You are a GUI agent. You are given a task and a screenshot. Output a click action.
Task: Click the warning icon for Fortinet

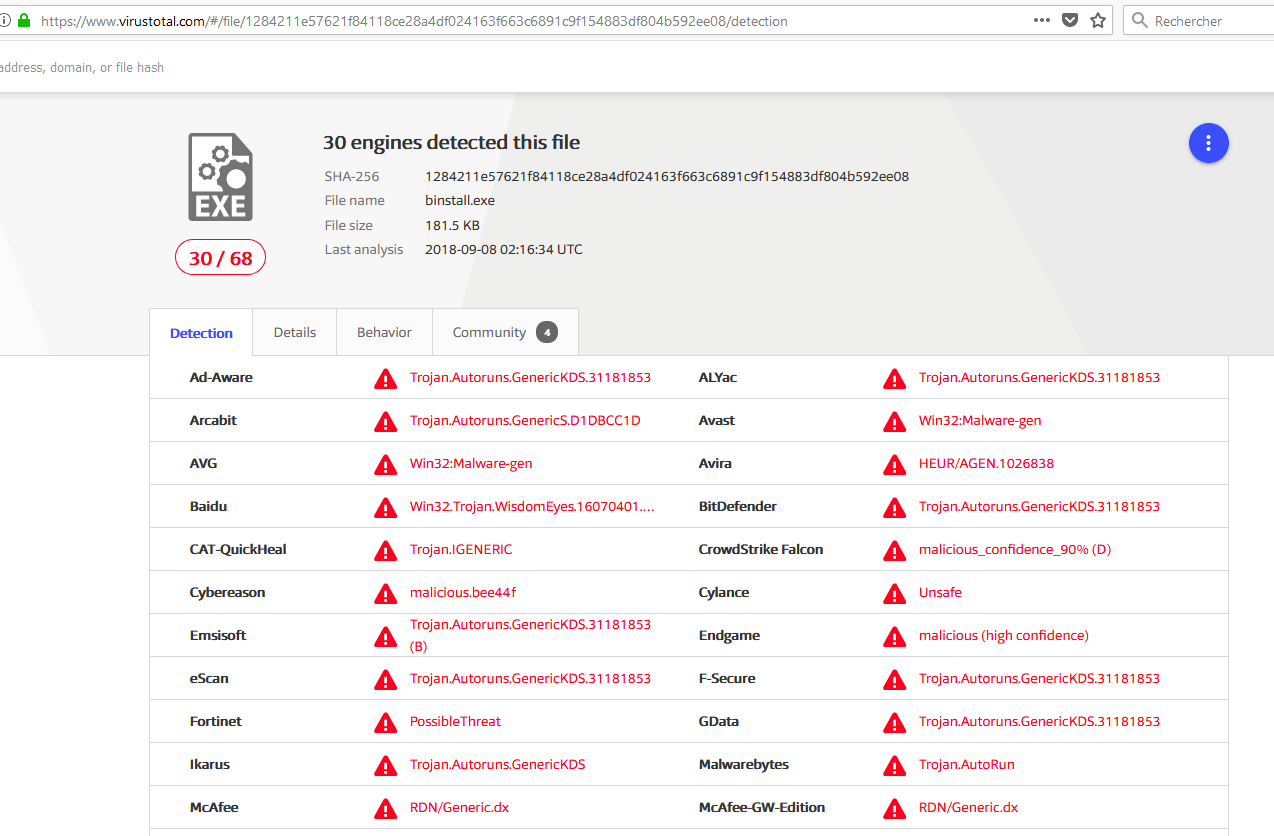(385, 722)
